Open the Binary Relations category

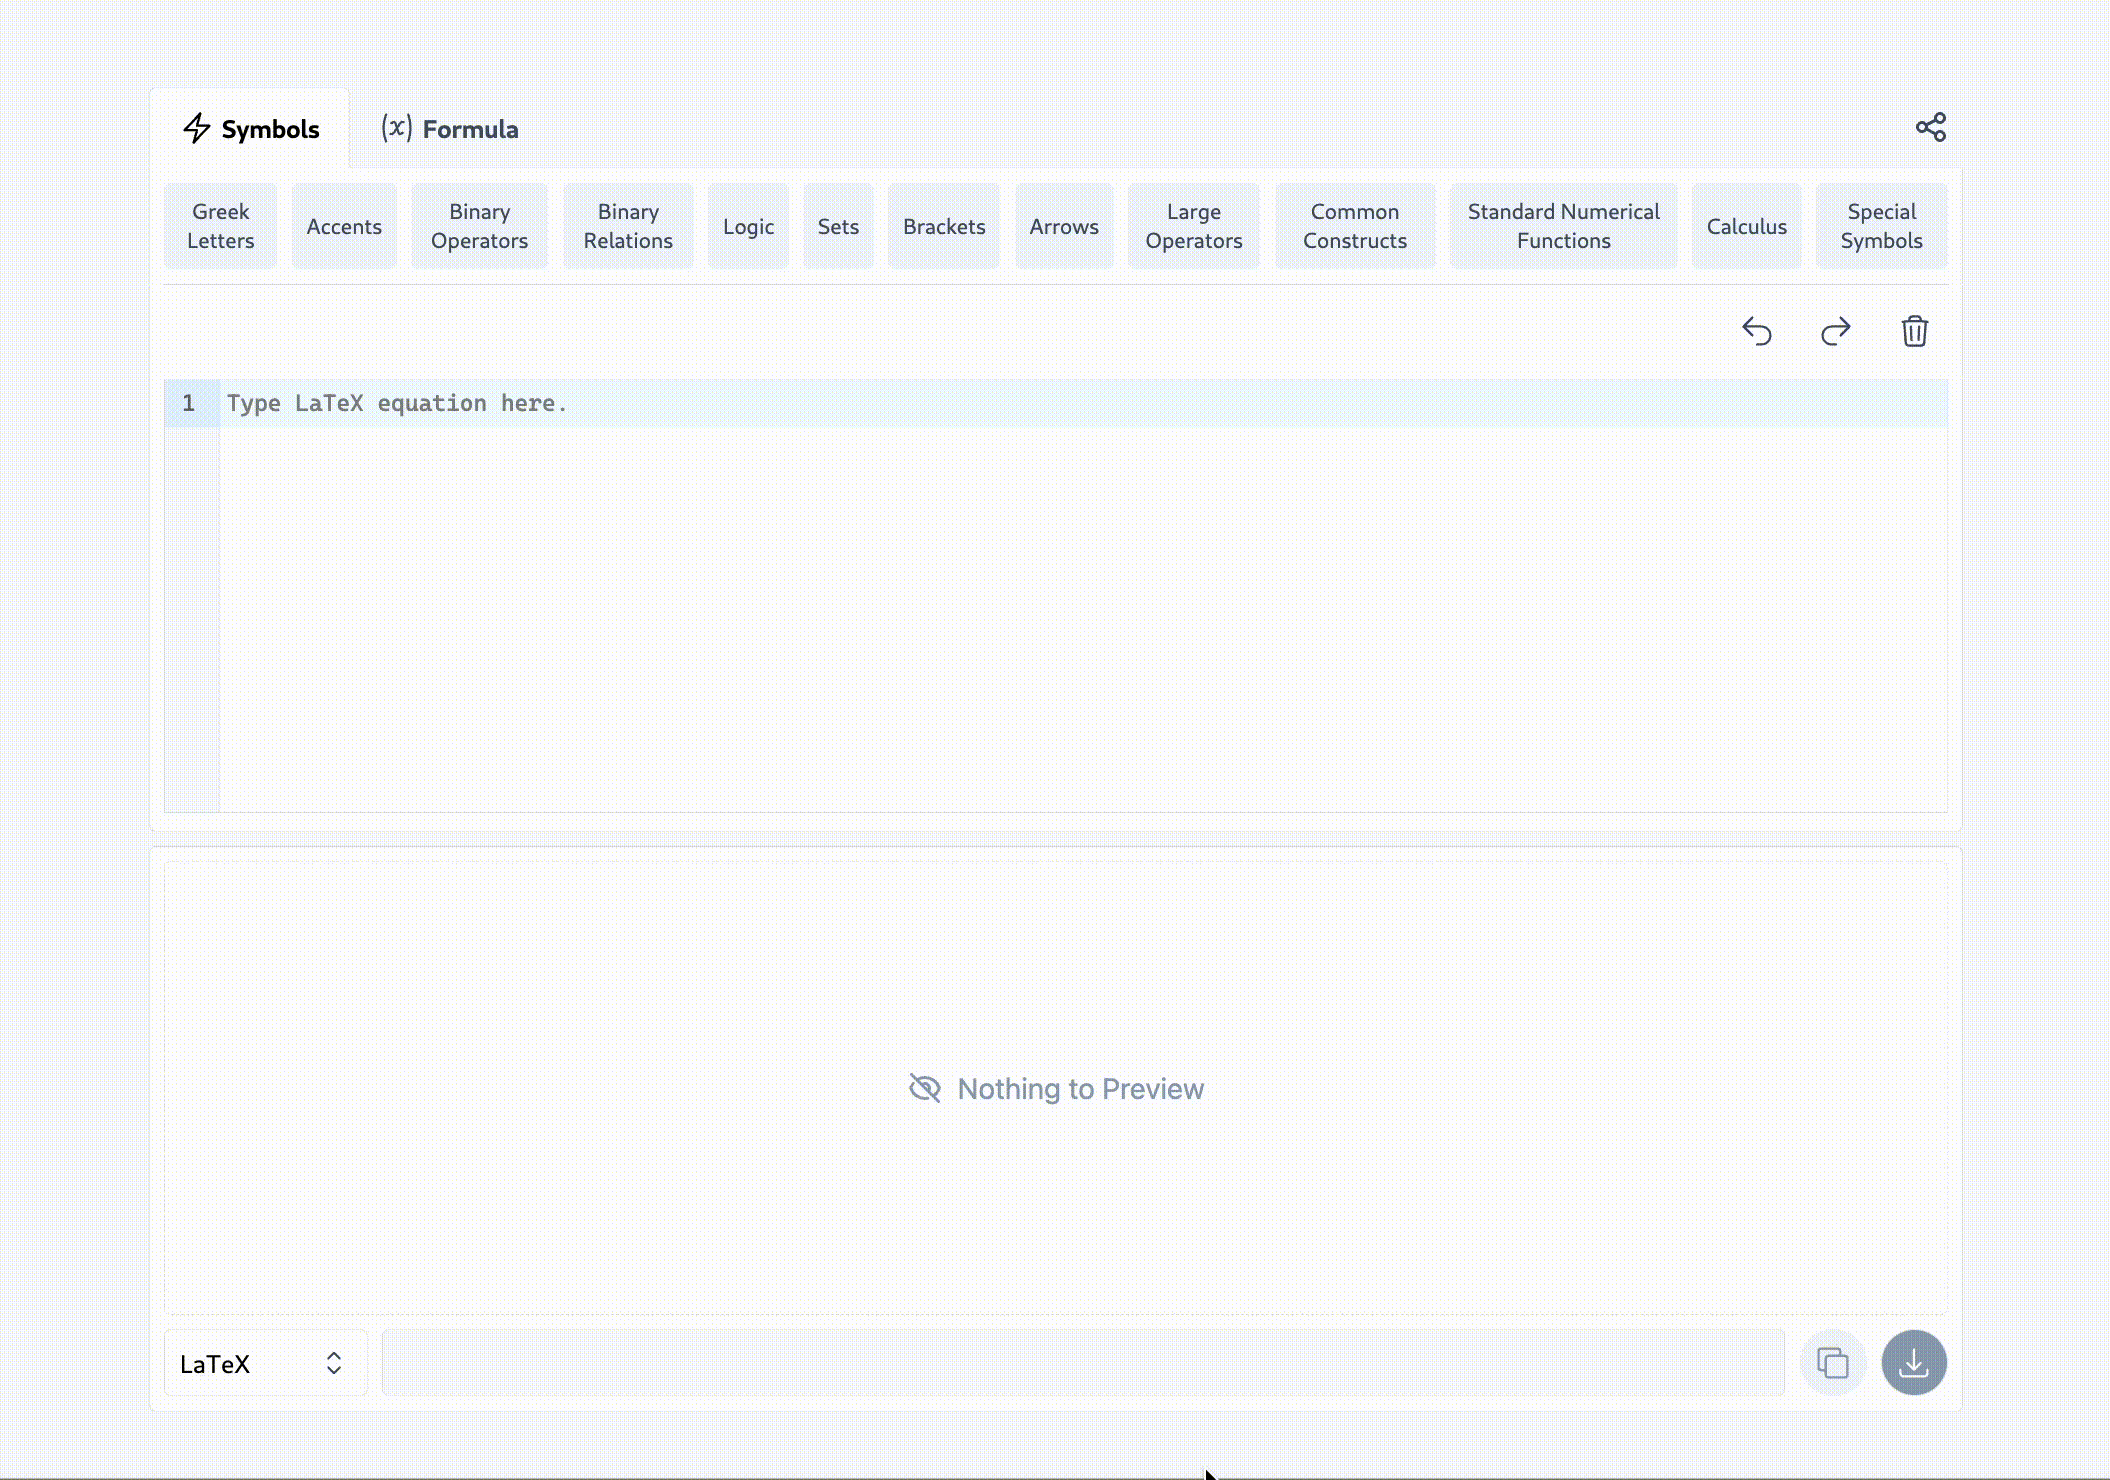click(628, 226)
